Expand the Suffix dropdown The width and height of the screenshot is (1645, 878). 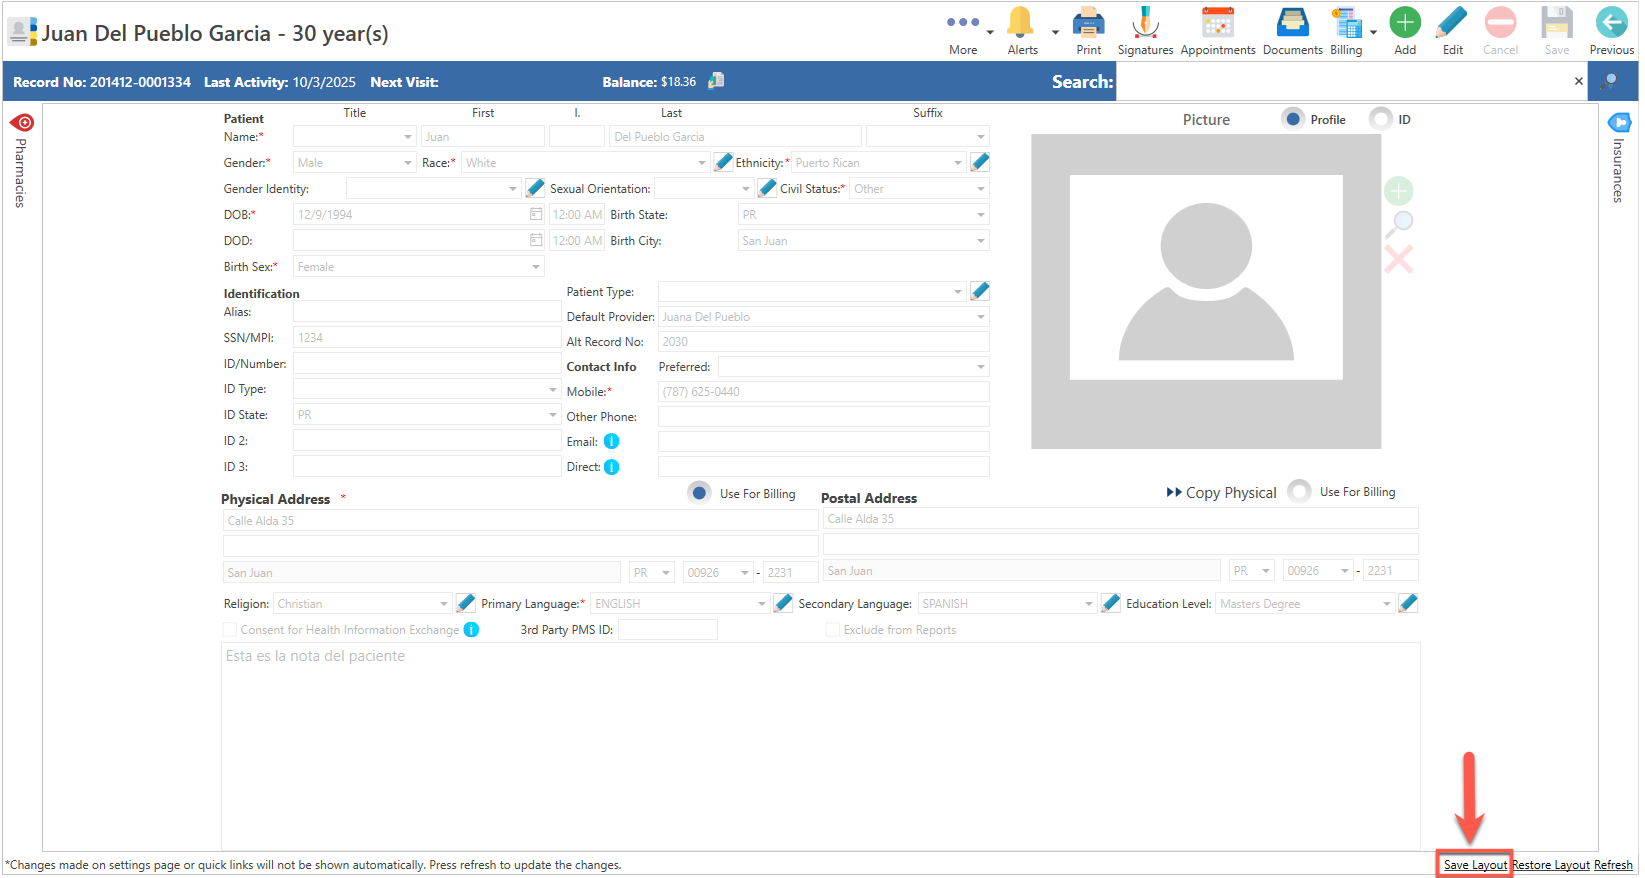pyautogui.click(x=980, y=137)
